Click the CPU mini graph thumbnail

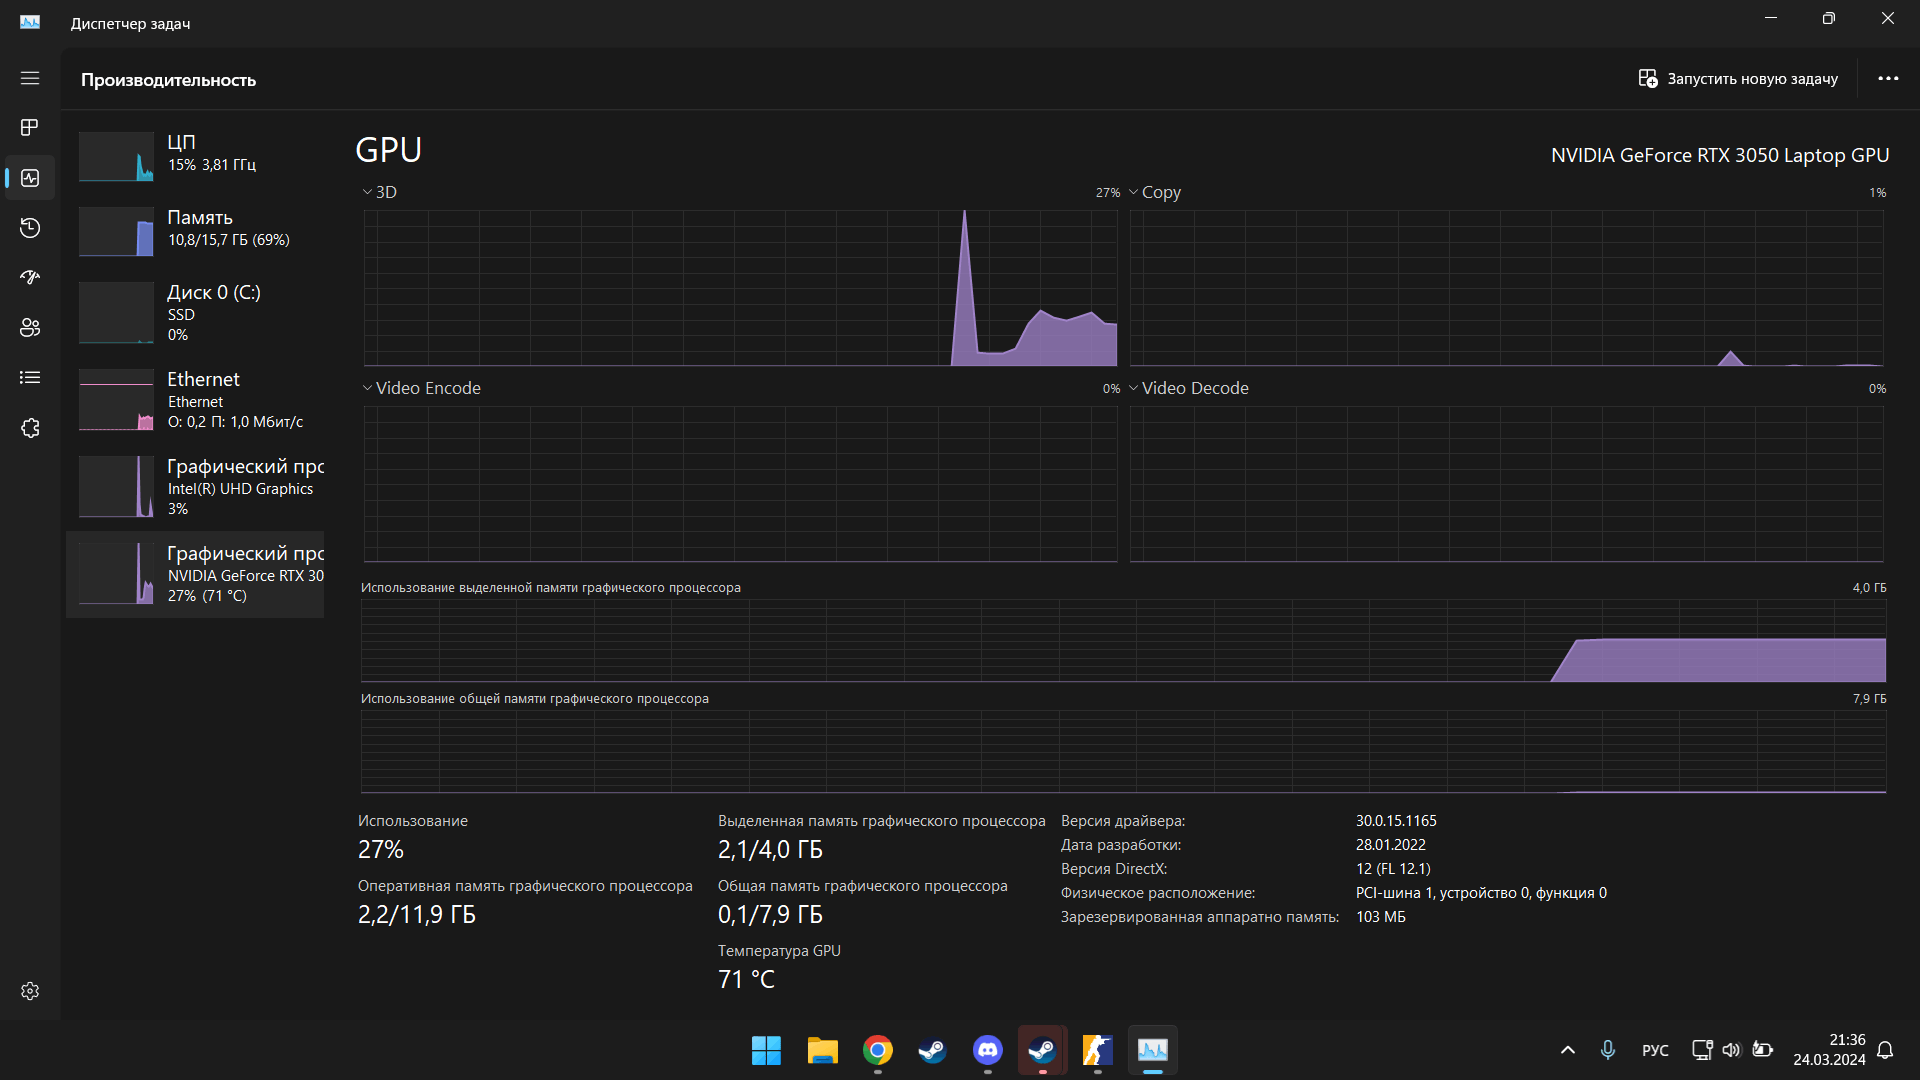(116, 156)
